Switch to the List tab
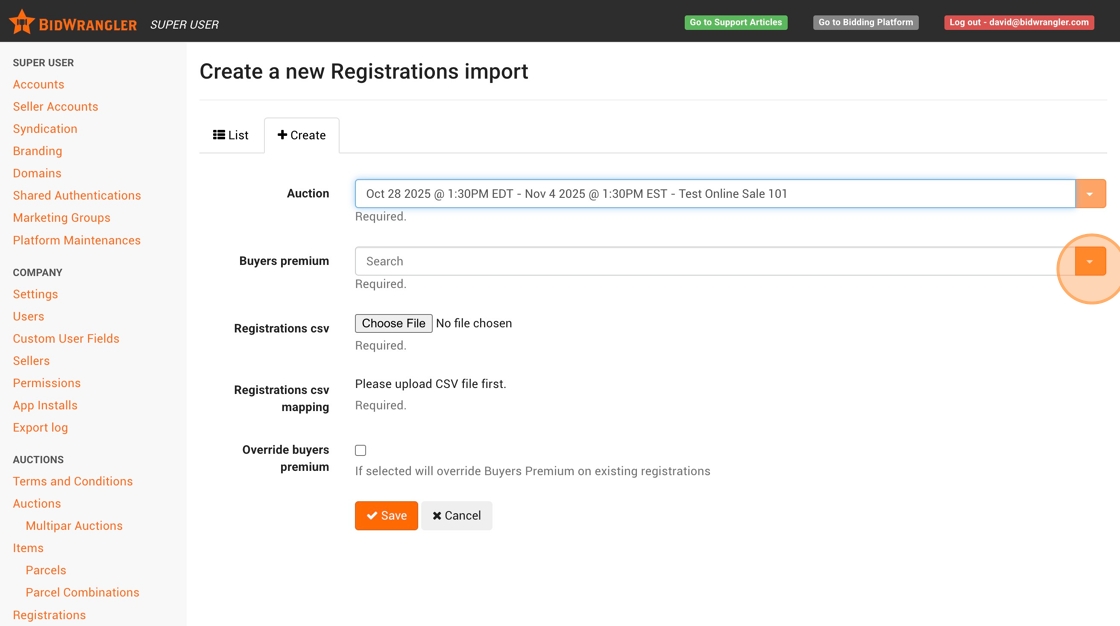 point(231,135)
